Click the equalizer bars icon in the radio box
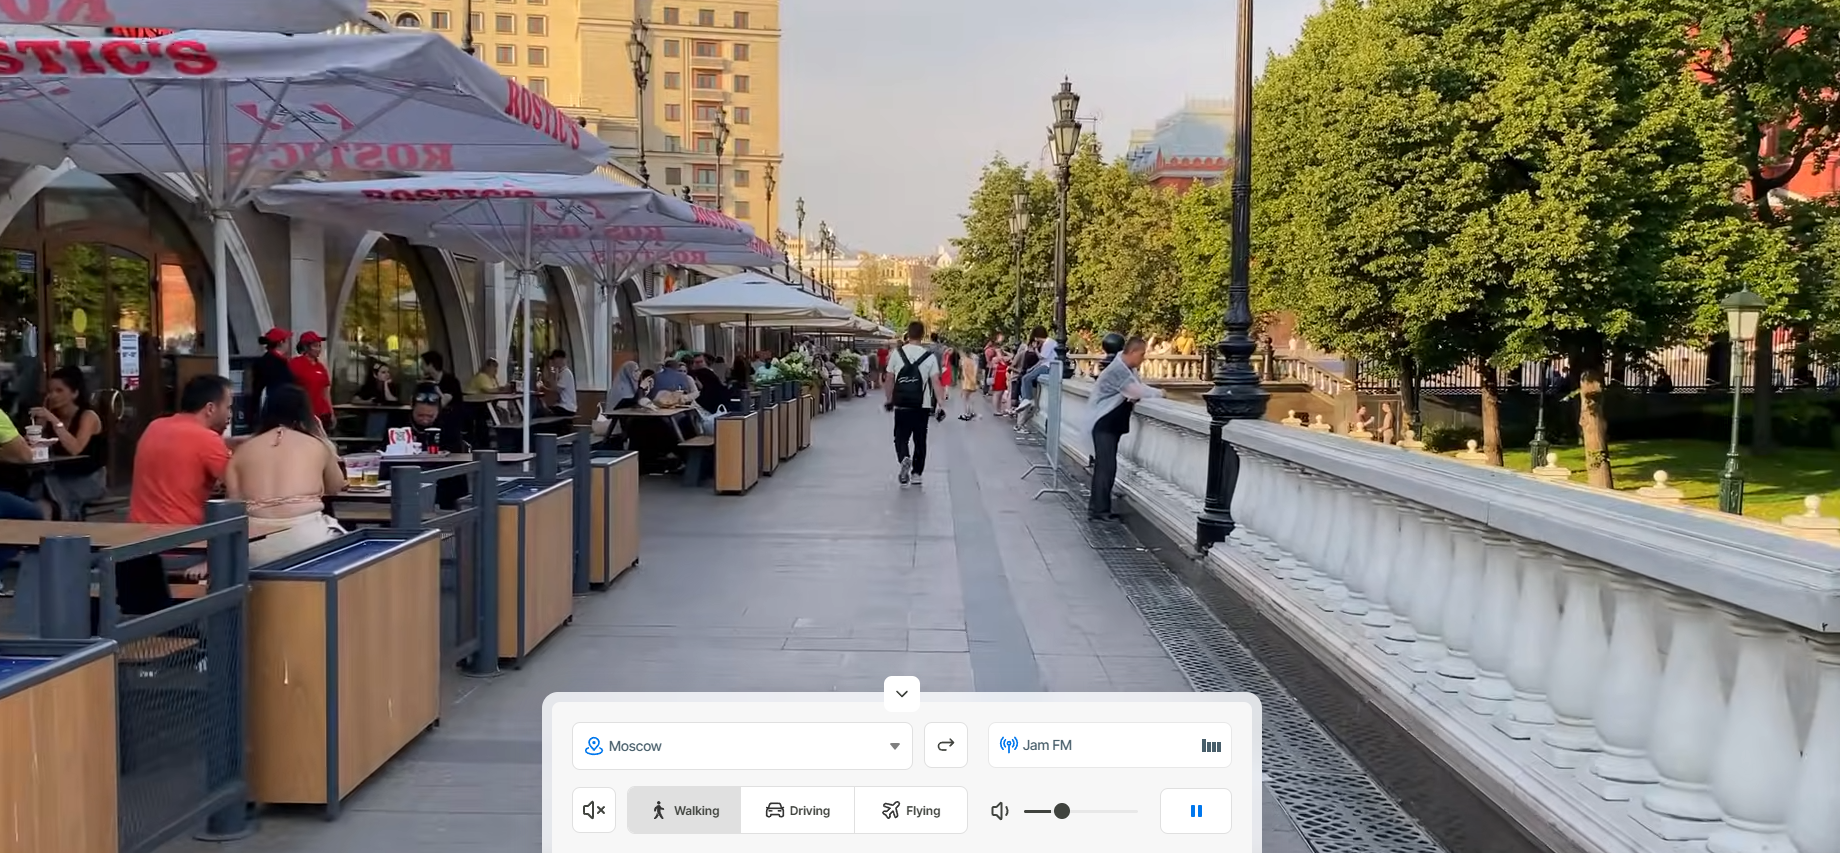Image resolution: width=1840 pixels, height=853 pixels. pos(1211,746)
